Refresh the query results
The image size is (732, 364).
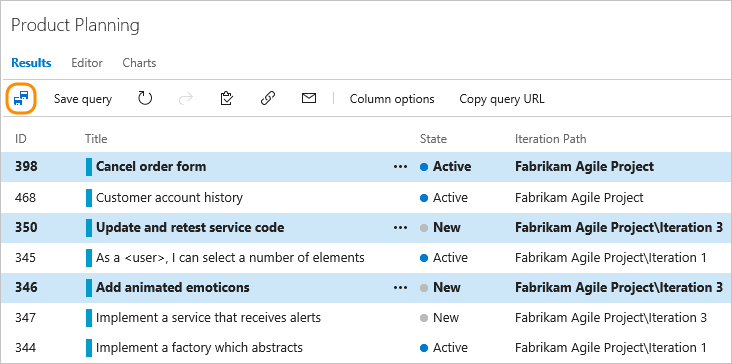[145, 98]
